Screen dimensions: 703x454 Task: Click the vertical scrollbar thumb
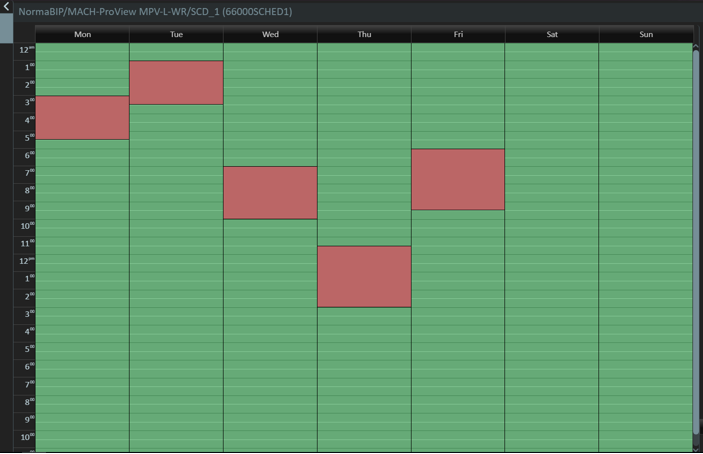pos(697,240)
